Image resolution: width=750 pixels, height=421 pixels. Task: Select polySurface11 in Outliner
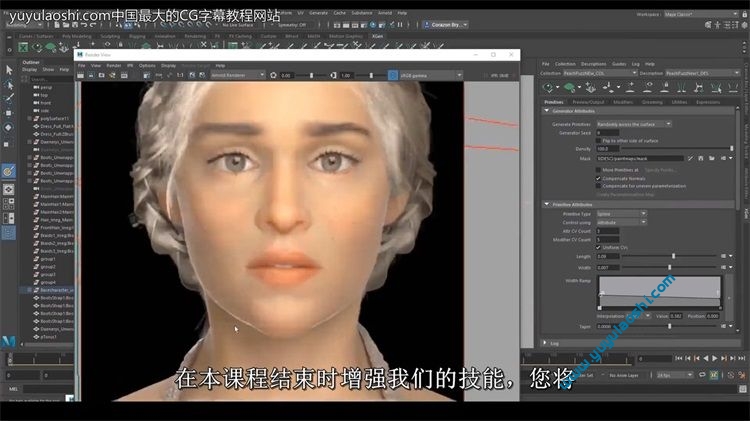click(x=54, y=118)
